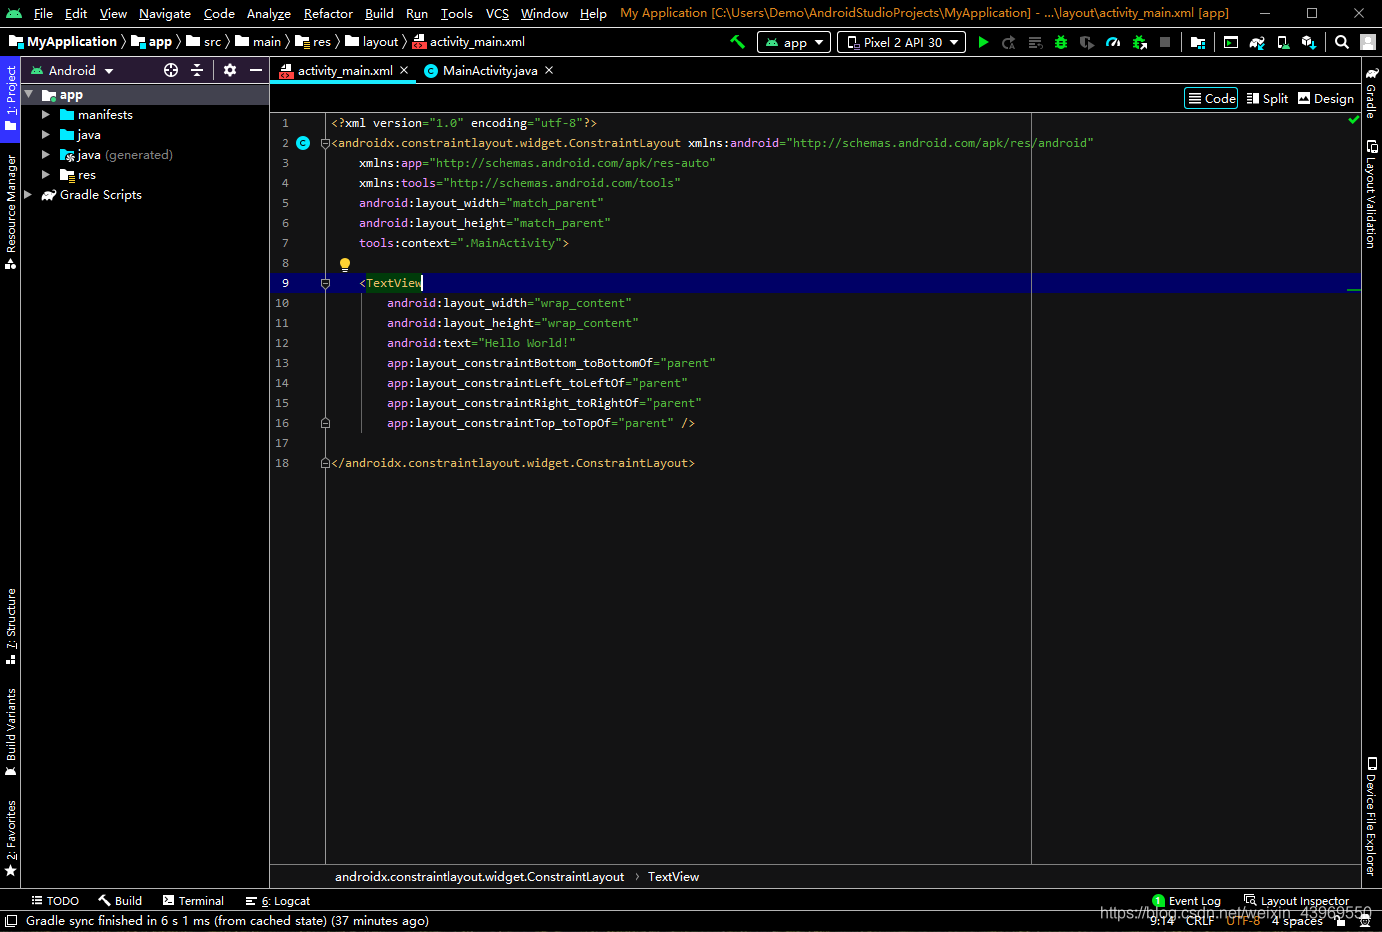Viewport: 1382px width, 932px height.
Task: Toggle the Favorites side tab
Action: coord(11,838)
